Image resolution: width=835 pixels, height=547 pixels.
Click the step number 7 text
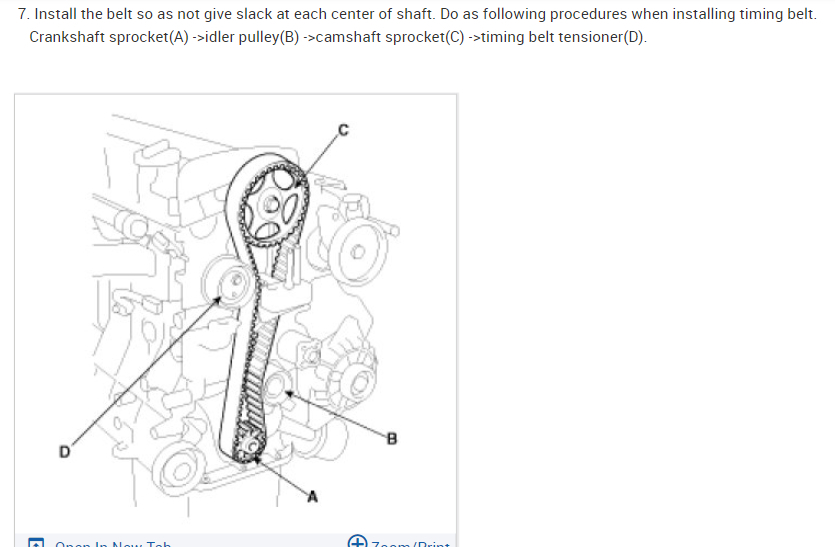click(23, 14)
